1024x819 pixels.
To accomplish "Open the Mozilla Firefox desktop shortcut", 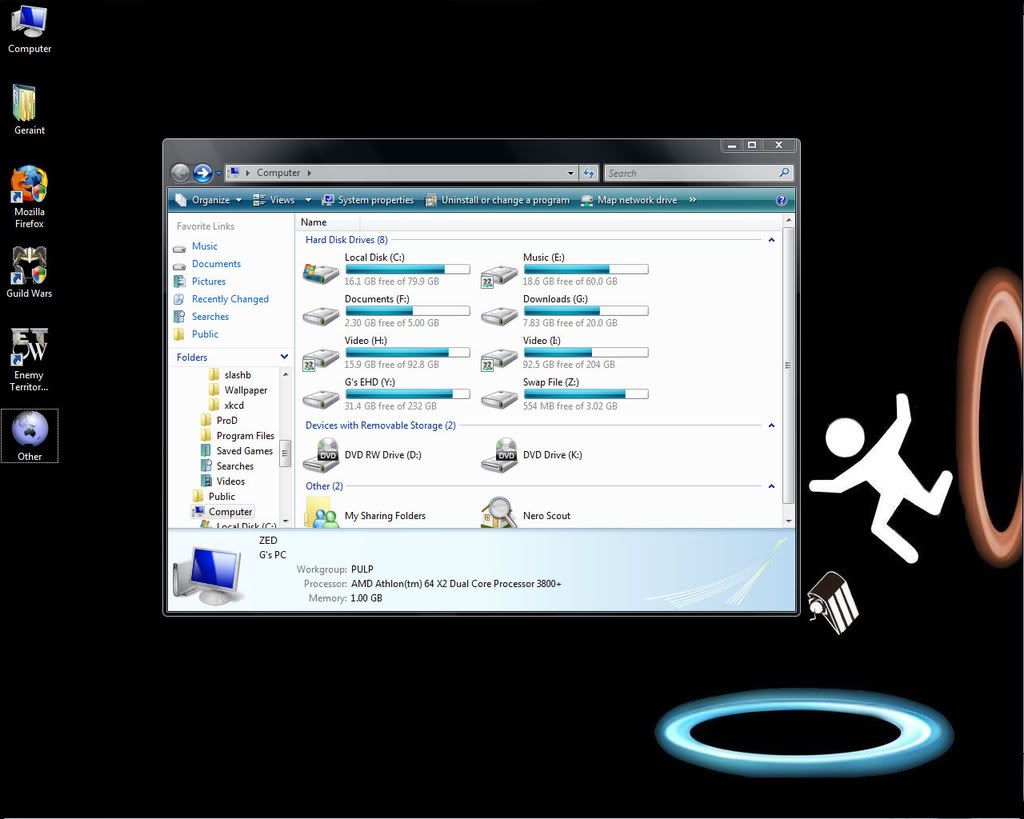I will point(29,186).
